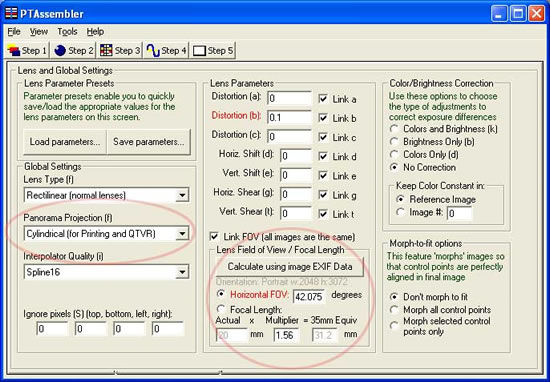The image size is (550, 382).
Task: Click Calculate using image EXIF Data
Action: tap(290, 267)
